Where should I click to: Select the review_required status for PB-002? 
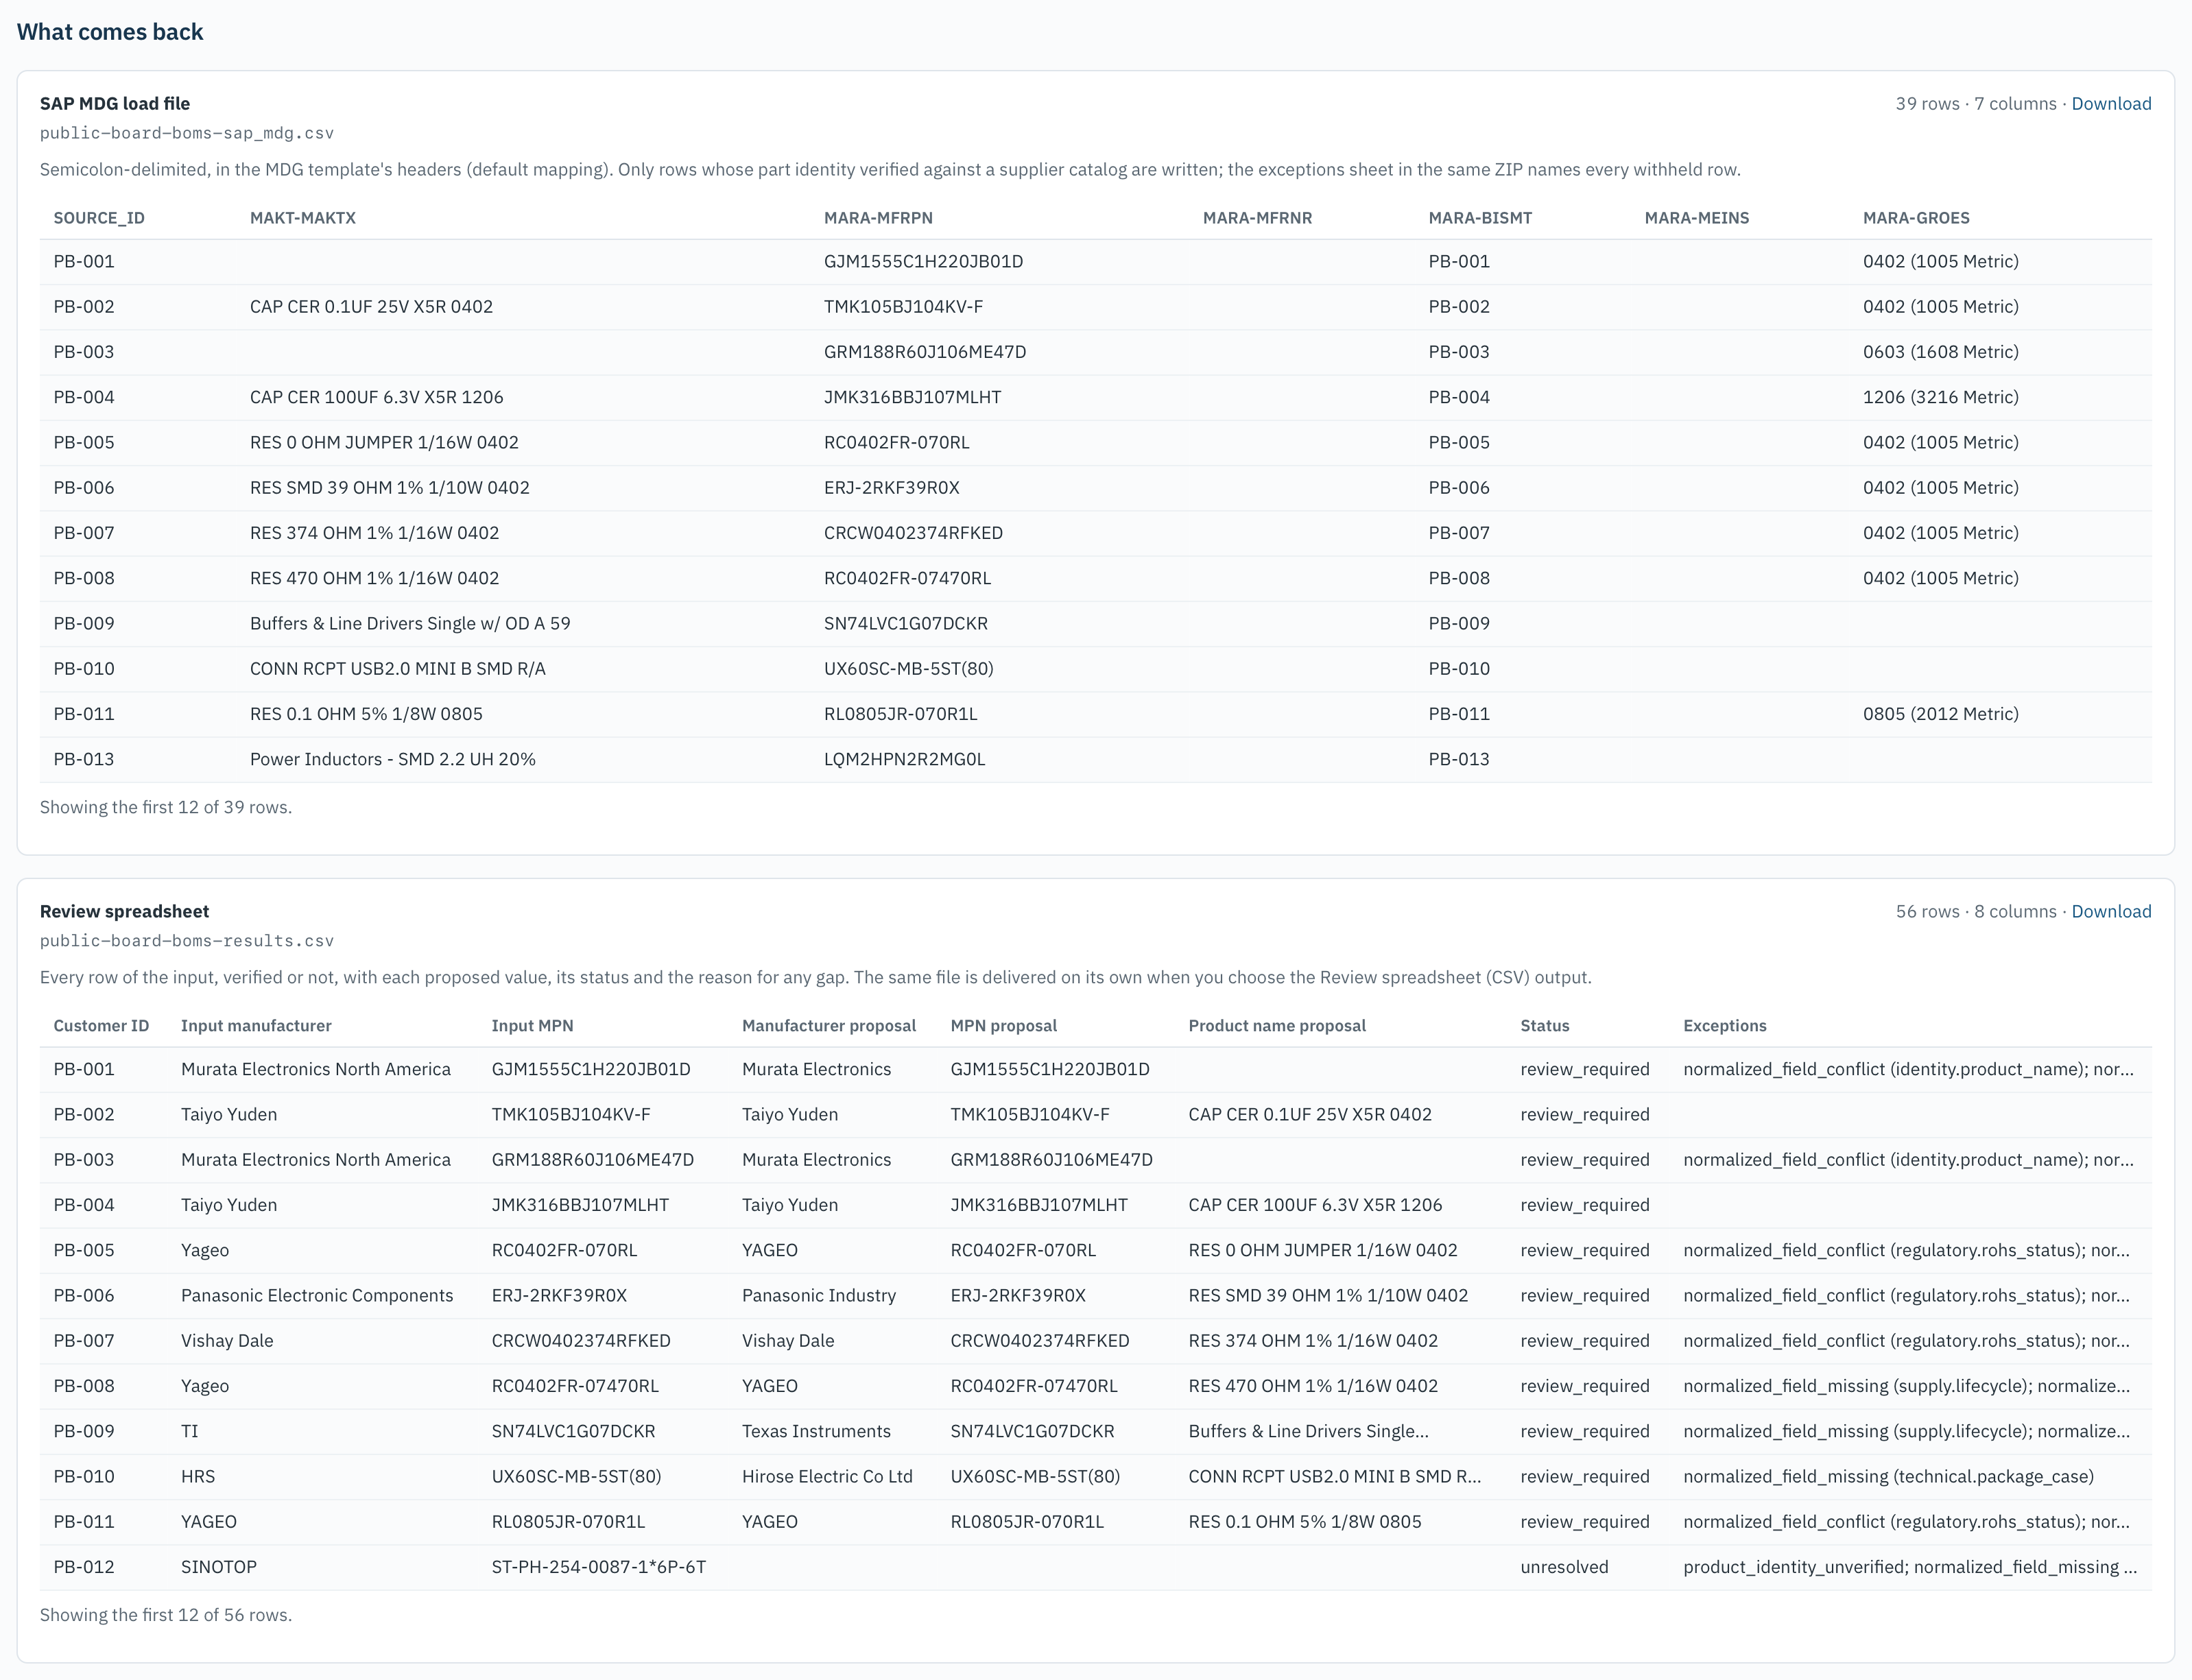1584,1115
